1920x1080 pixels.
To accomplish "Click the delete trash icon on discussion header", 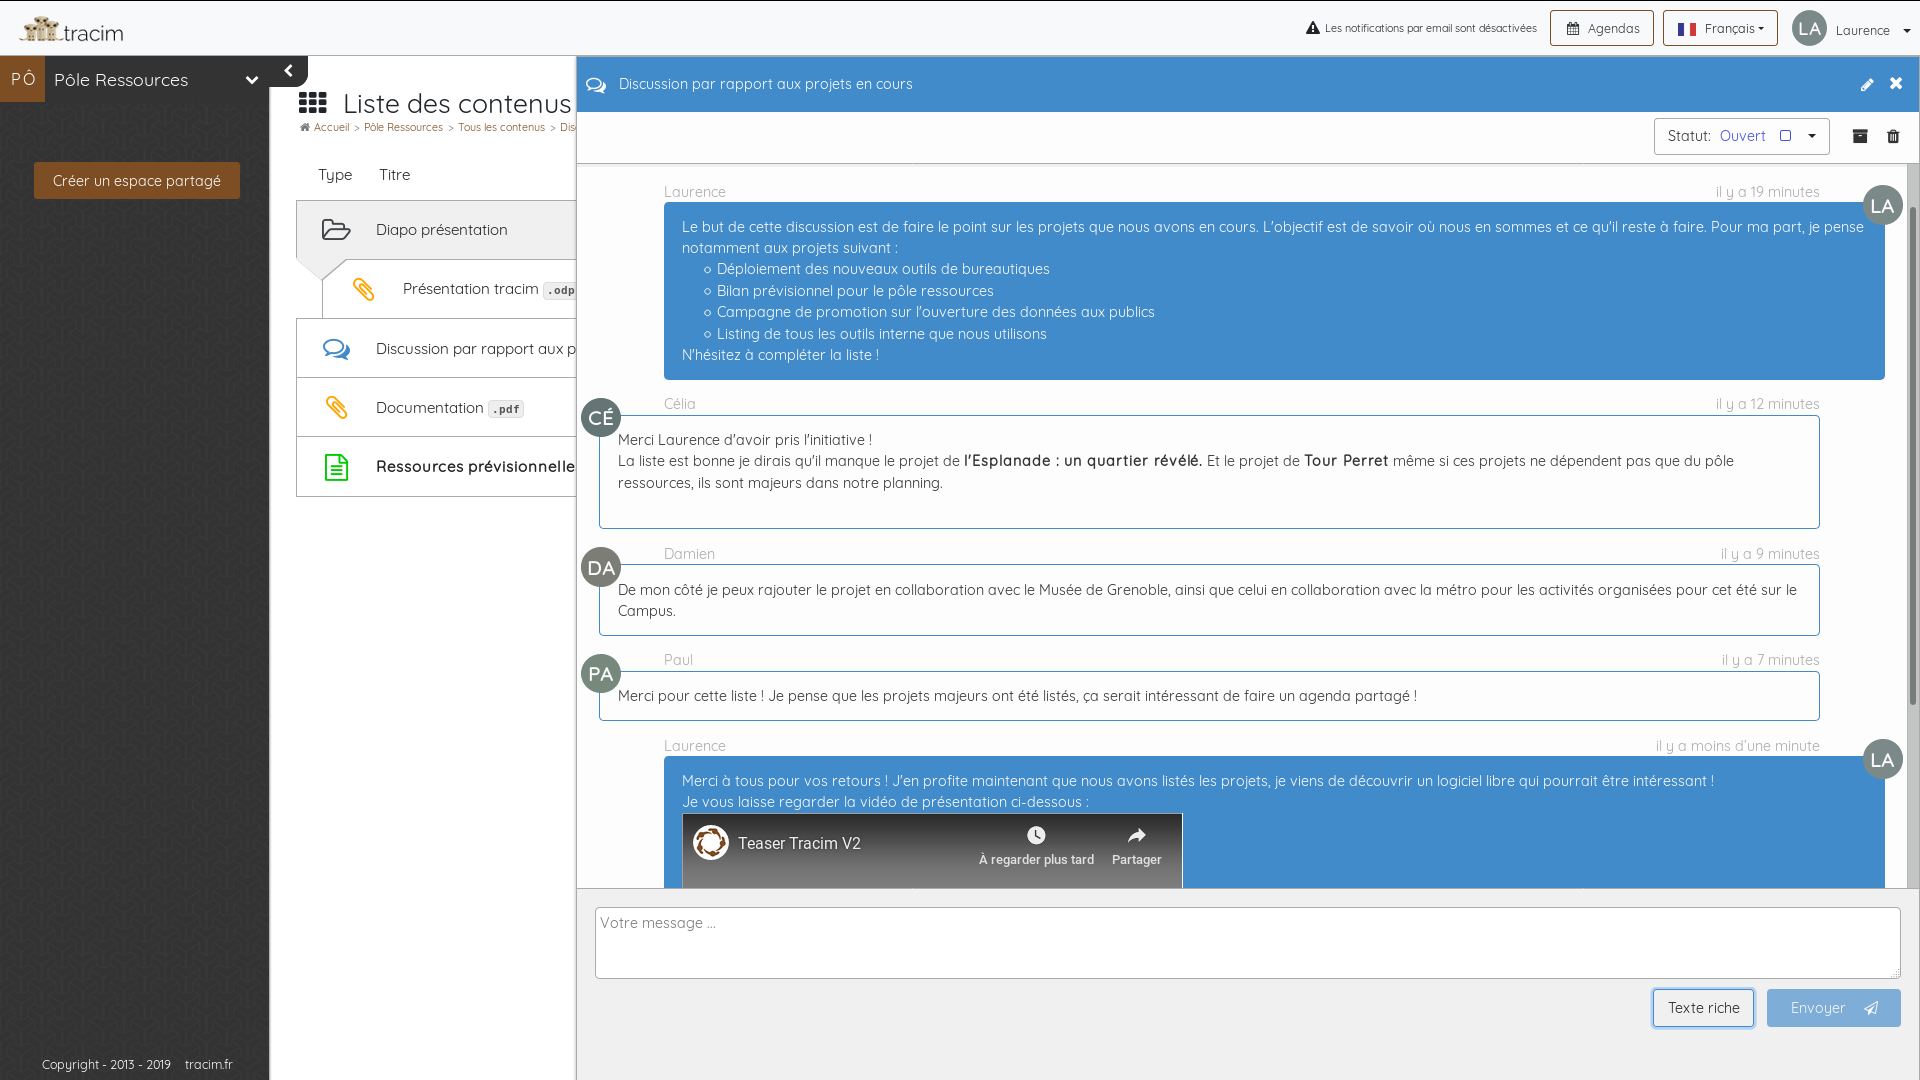I will pos(1894,136).
